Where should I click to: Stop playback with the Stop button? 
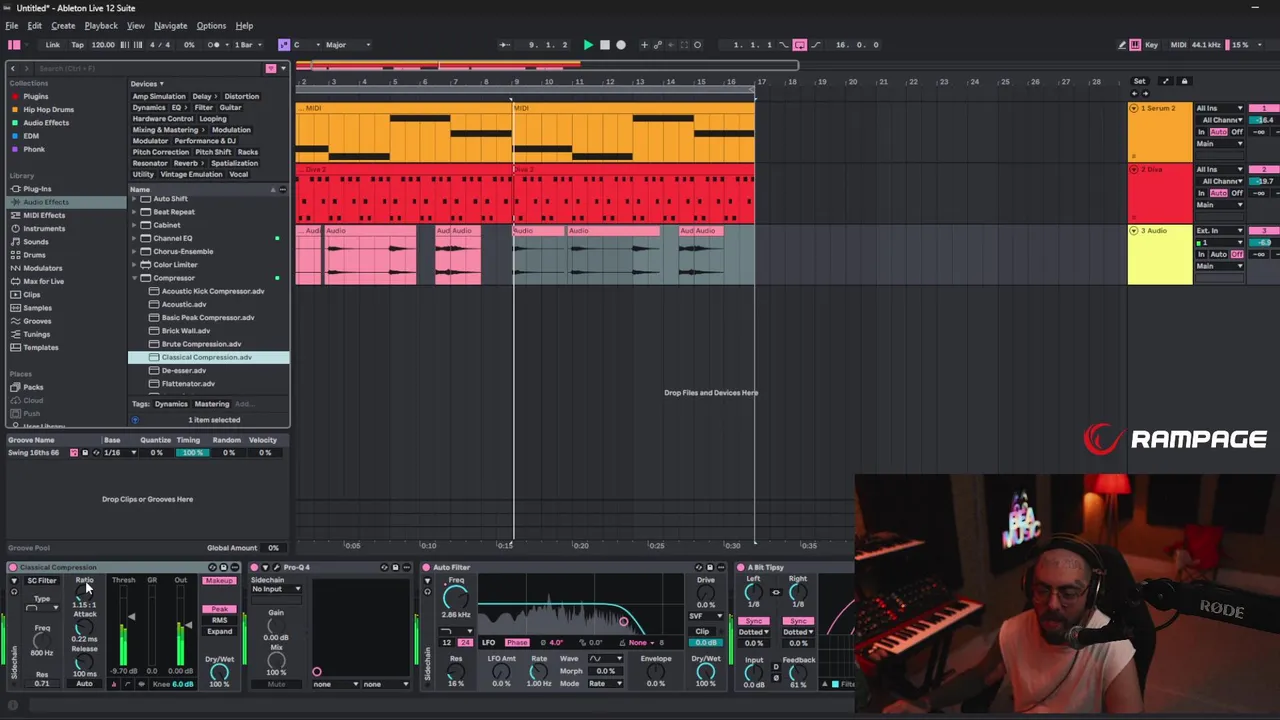(604, 45)
